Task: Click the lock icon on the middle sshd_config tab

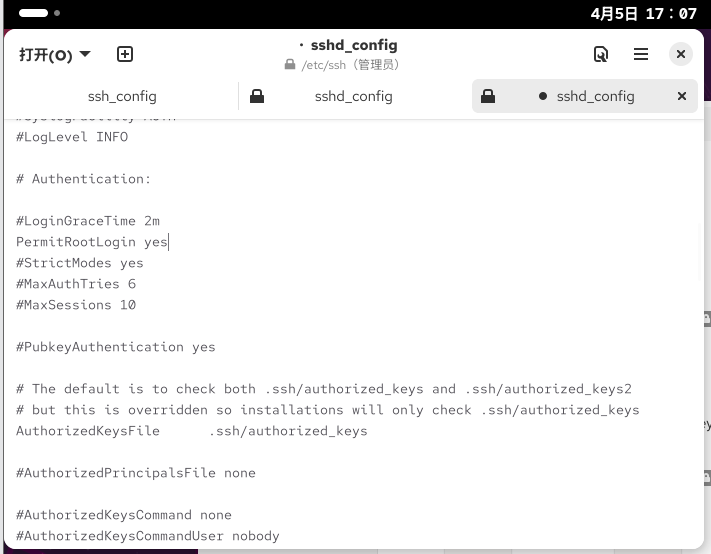Action: coord(257,96)
